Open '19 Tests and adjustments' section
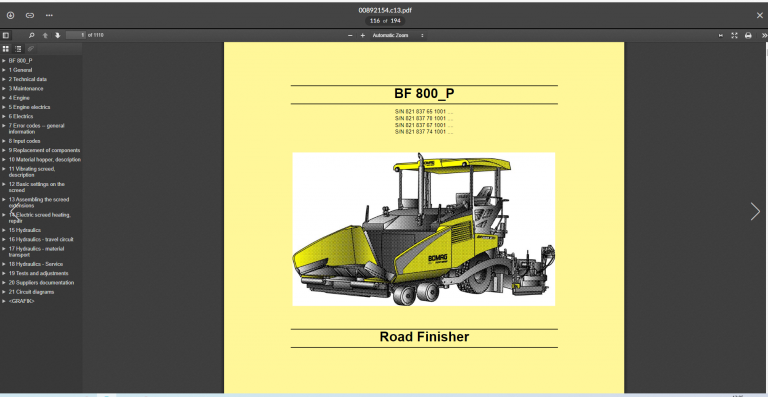768x397 pixels. [x=38, y=273]
